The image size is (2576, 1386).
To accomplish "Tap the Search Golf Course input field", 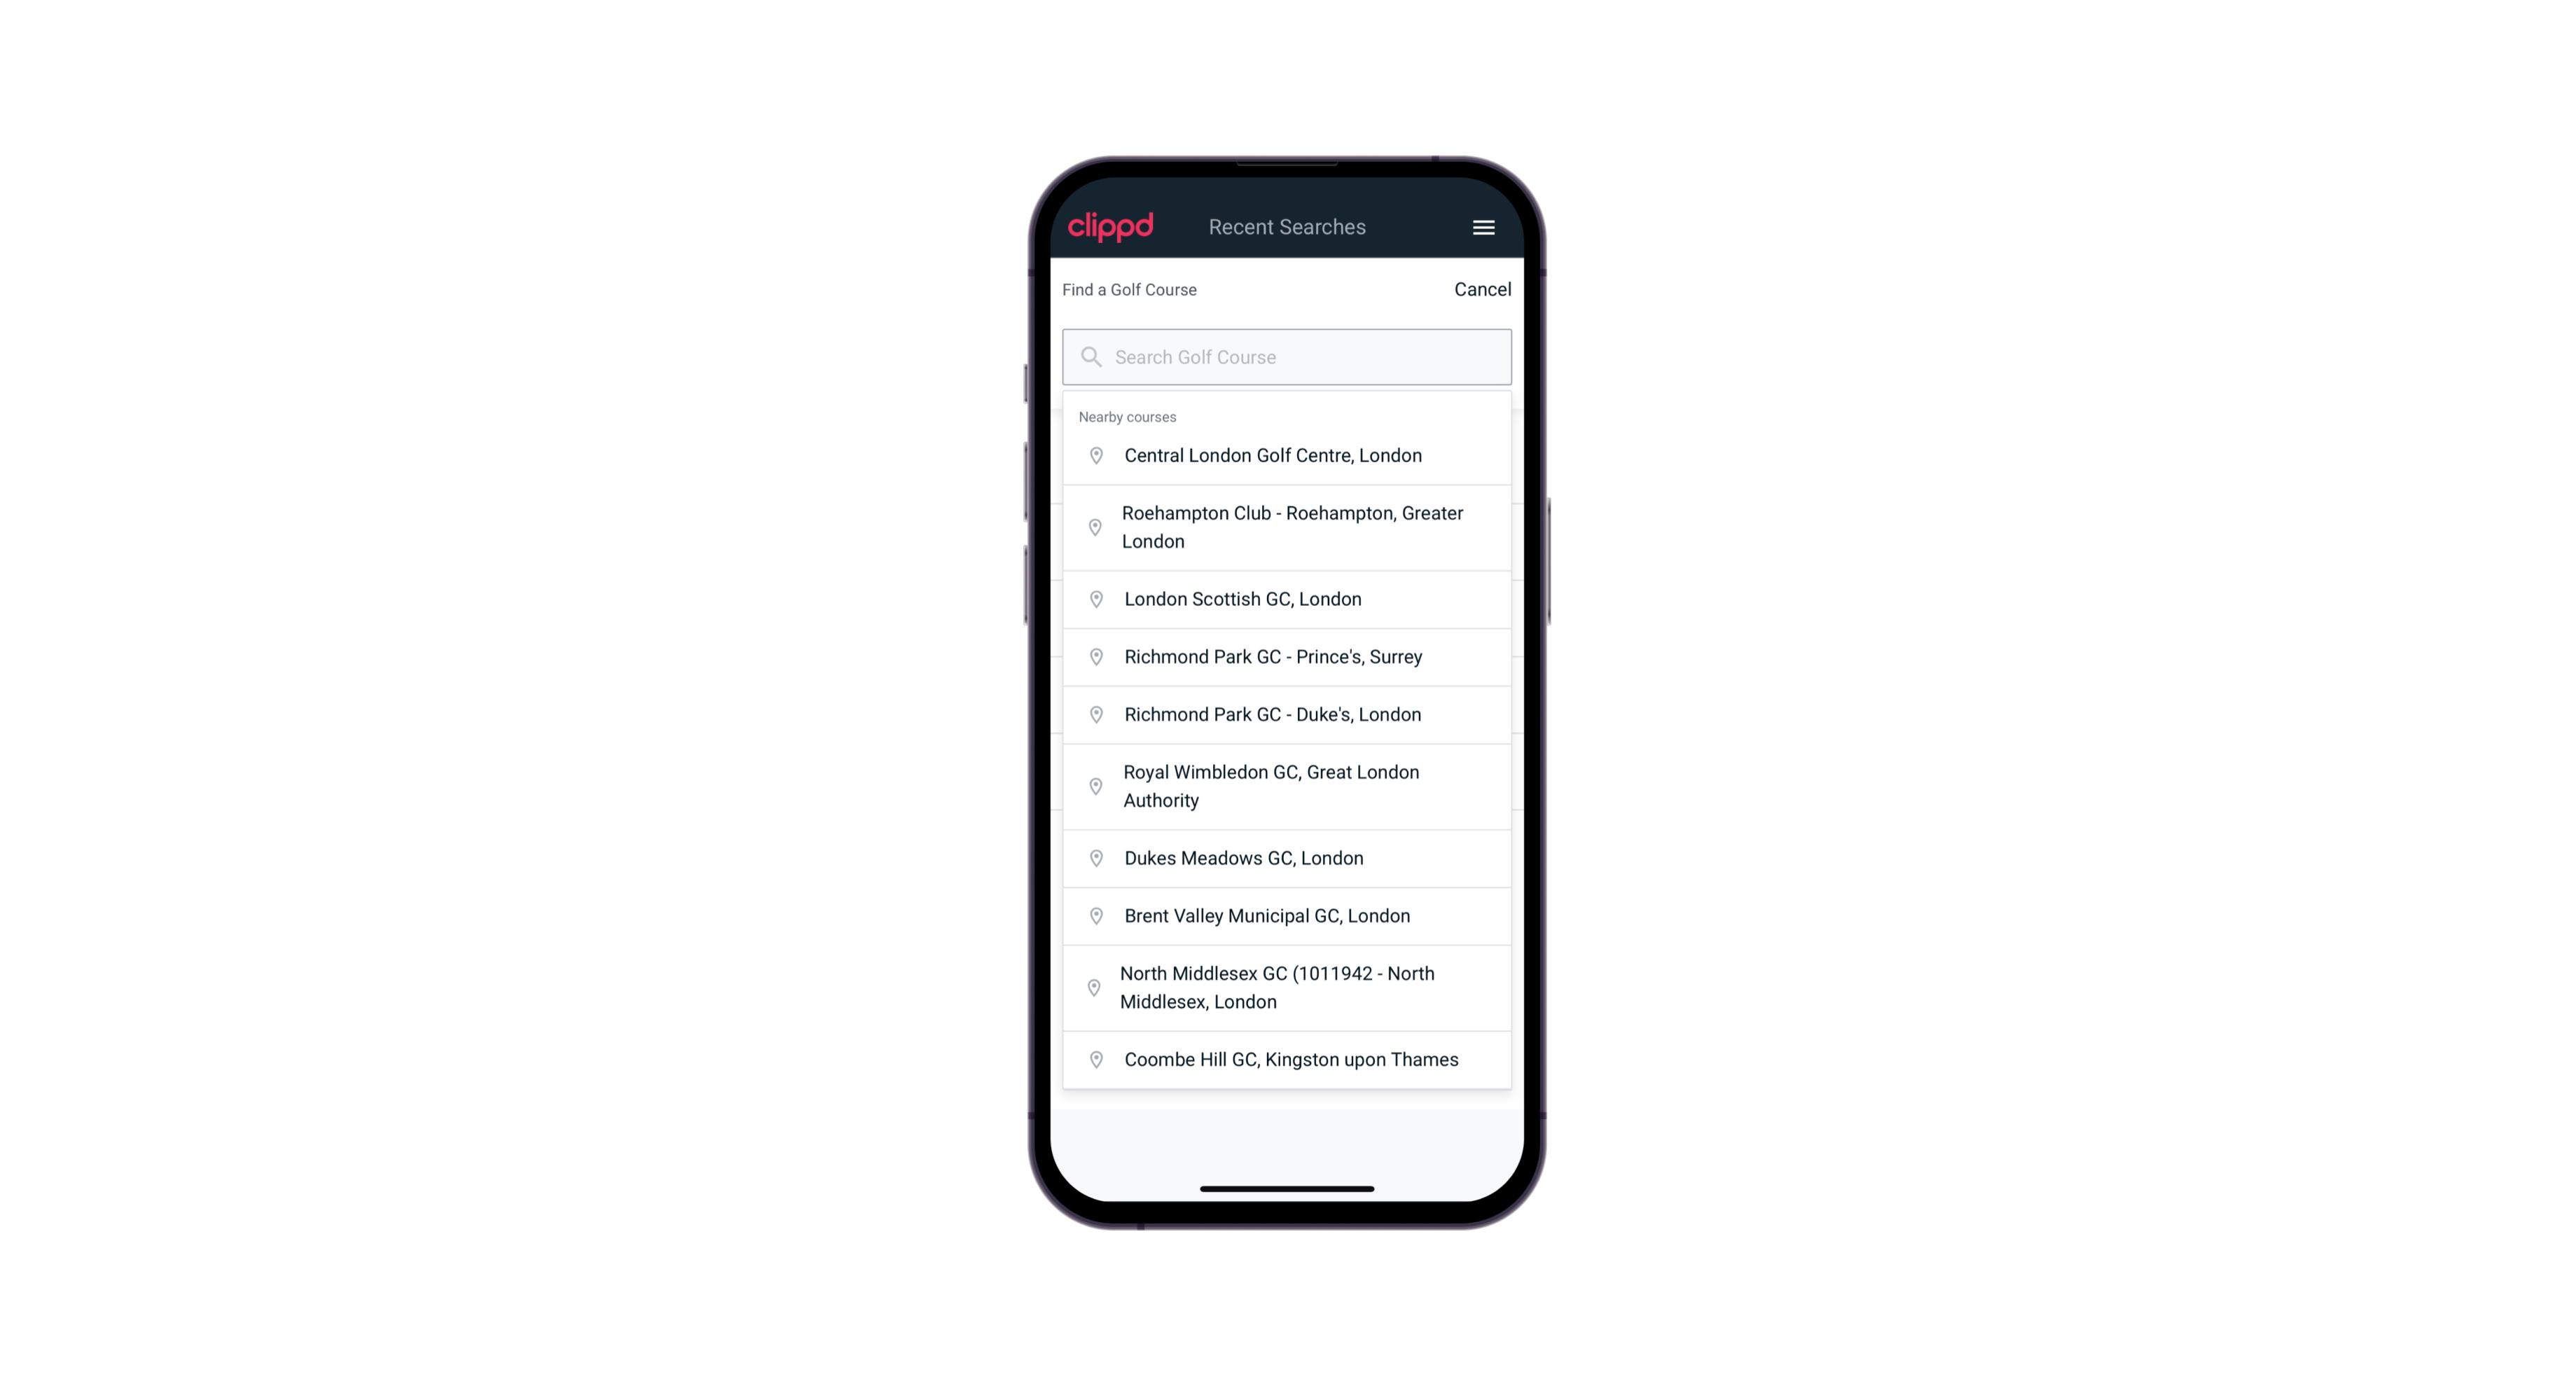I will [x=1288, y=356].
